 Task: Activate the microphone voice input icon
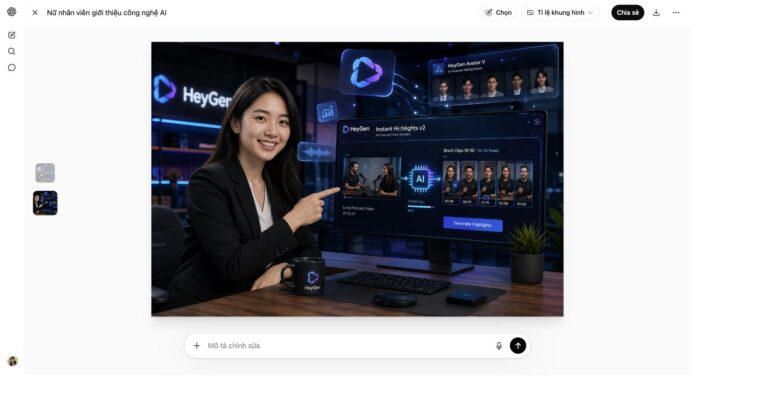pos(499,346)
